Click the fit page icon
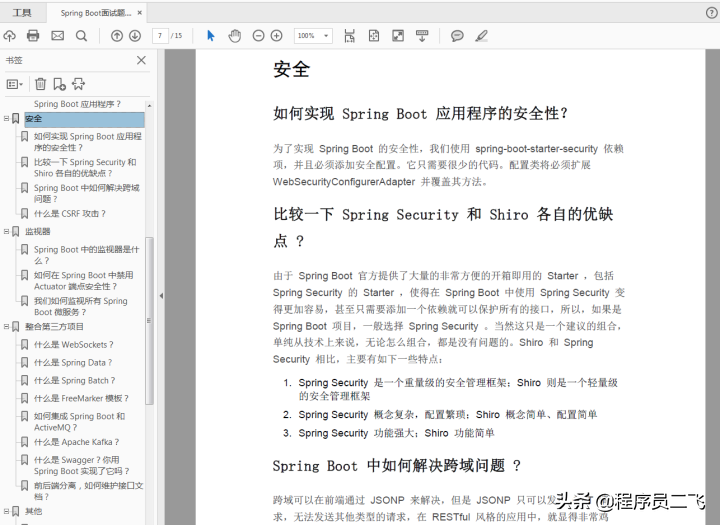The width and height of the screenshot is (720, 525). (374, 36)
